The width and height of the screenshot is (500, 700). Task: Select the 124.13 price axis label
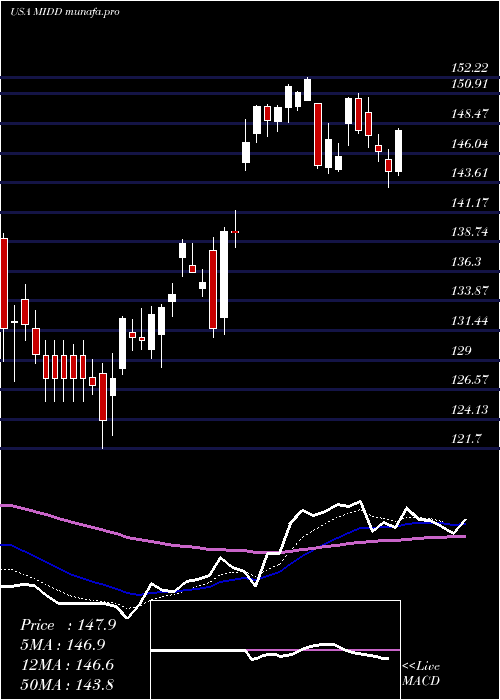point(469,409)
